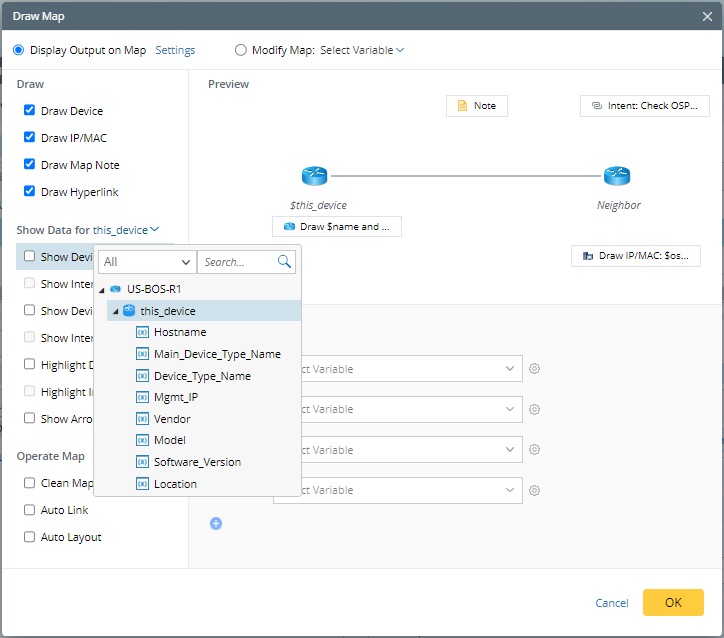Uncheck the Draw Device checkbox
Screen dimensions: 724x638
[x=30, y=111]
